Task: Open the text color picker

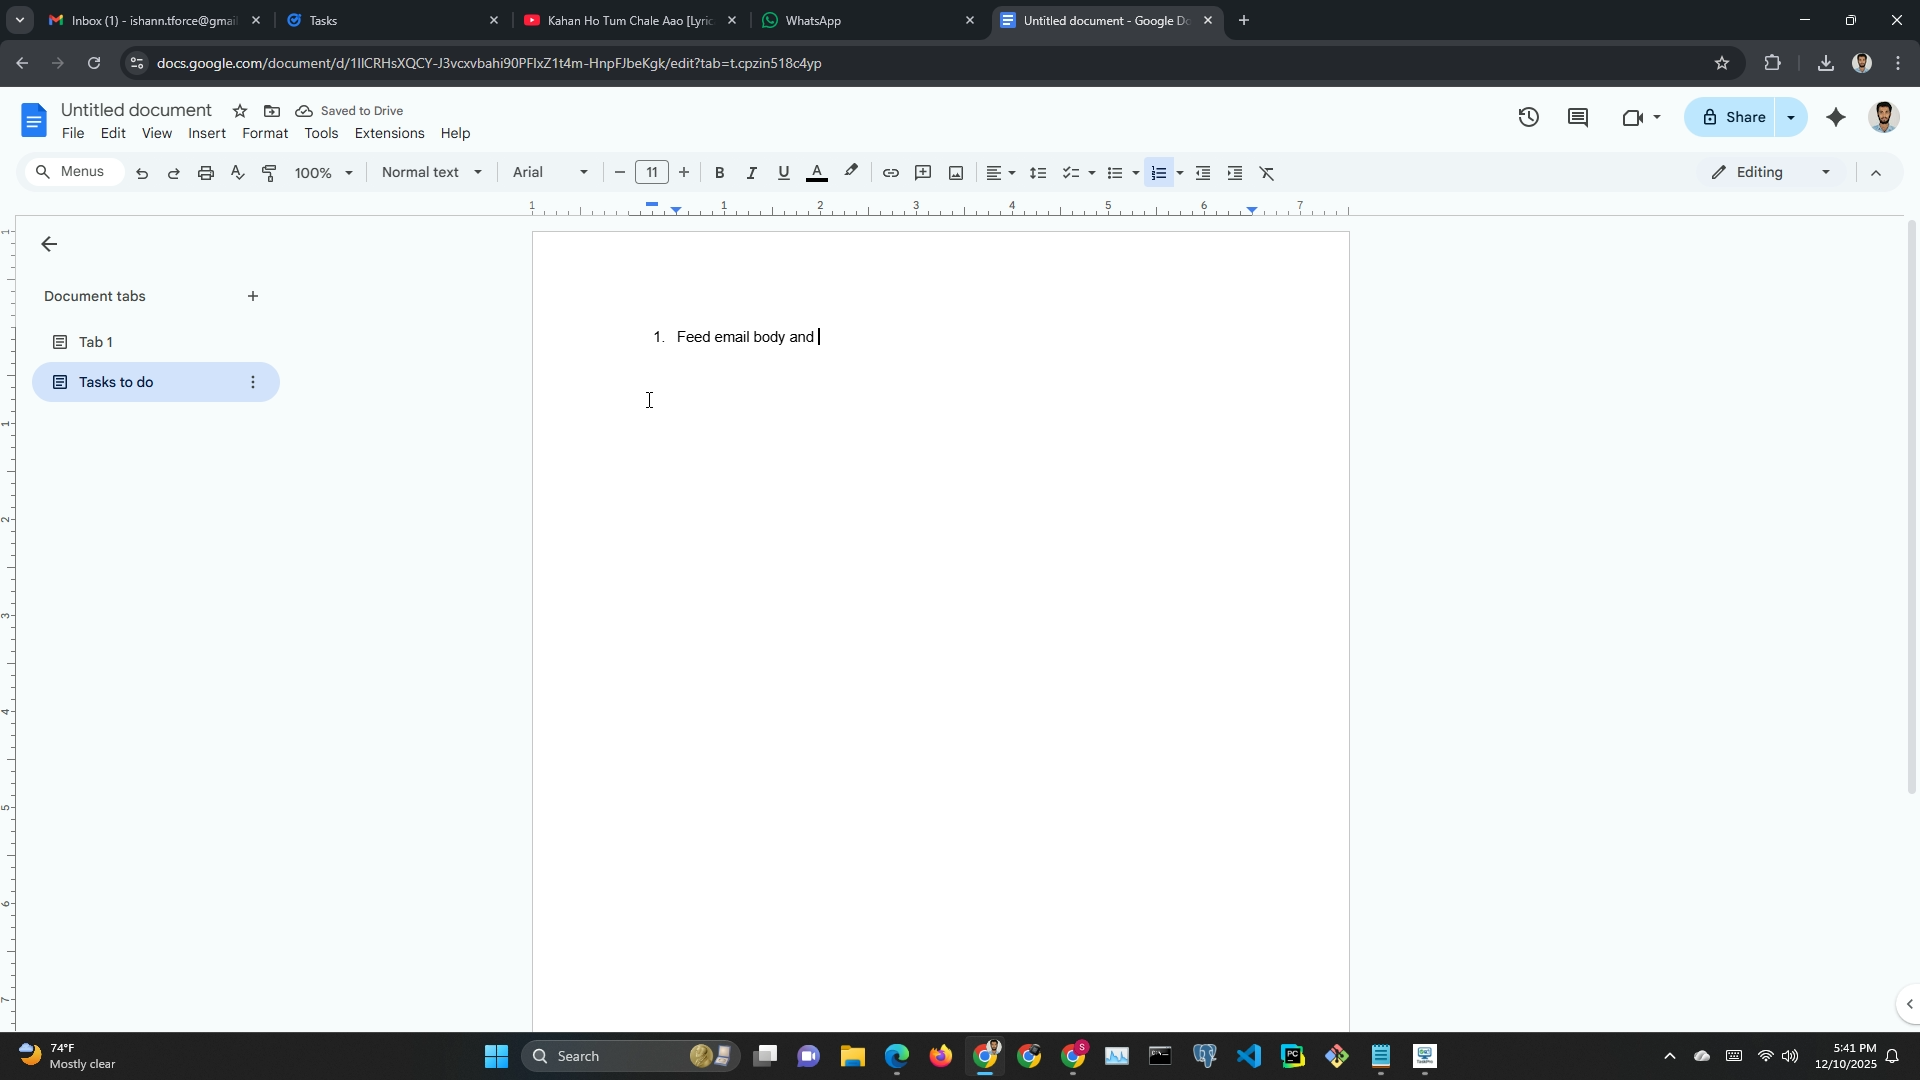Action: point(816,173)
